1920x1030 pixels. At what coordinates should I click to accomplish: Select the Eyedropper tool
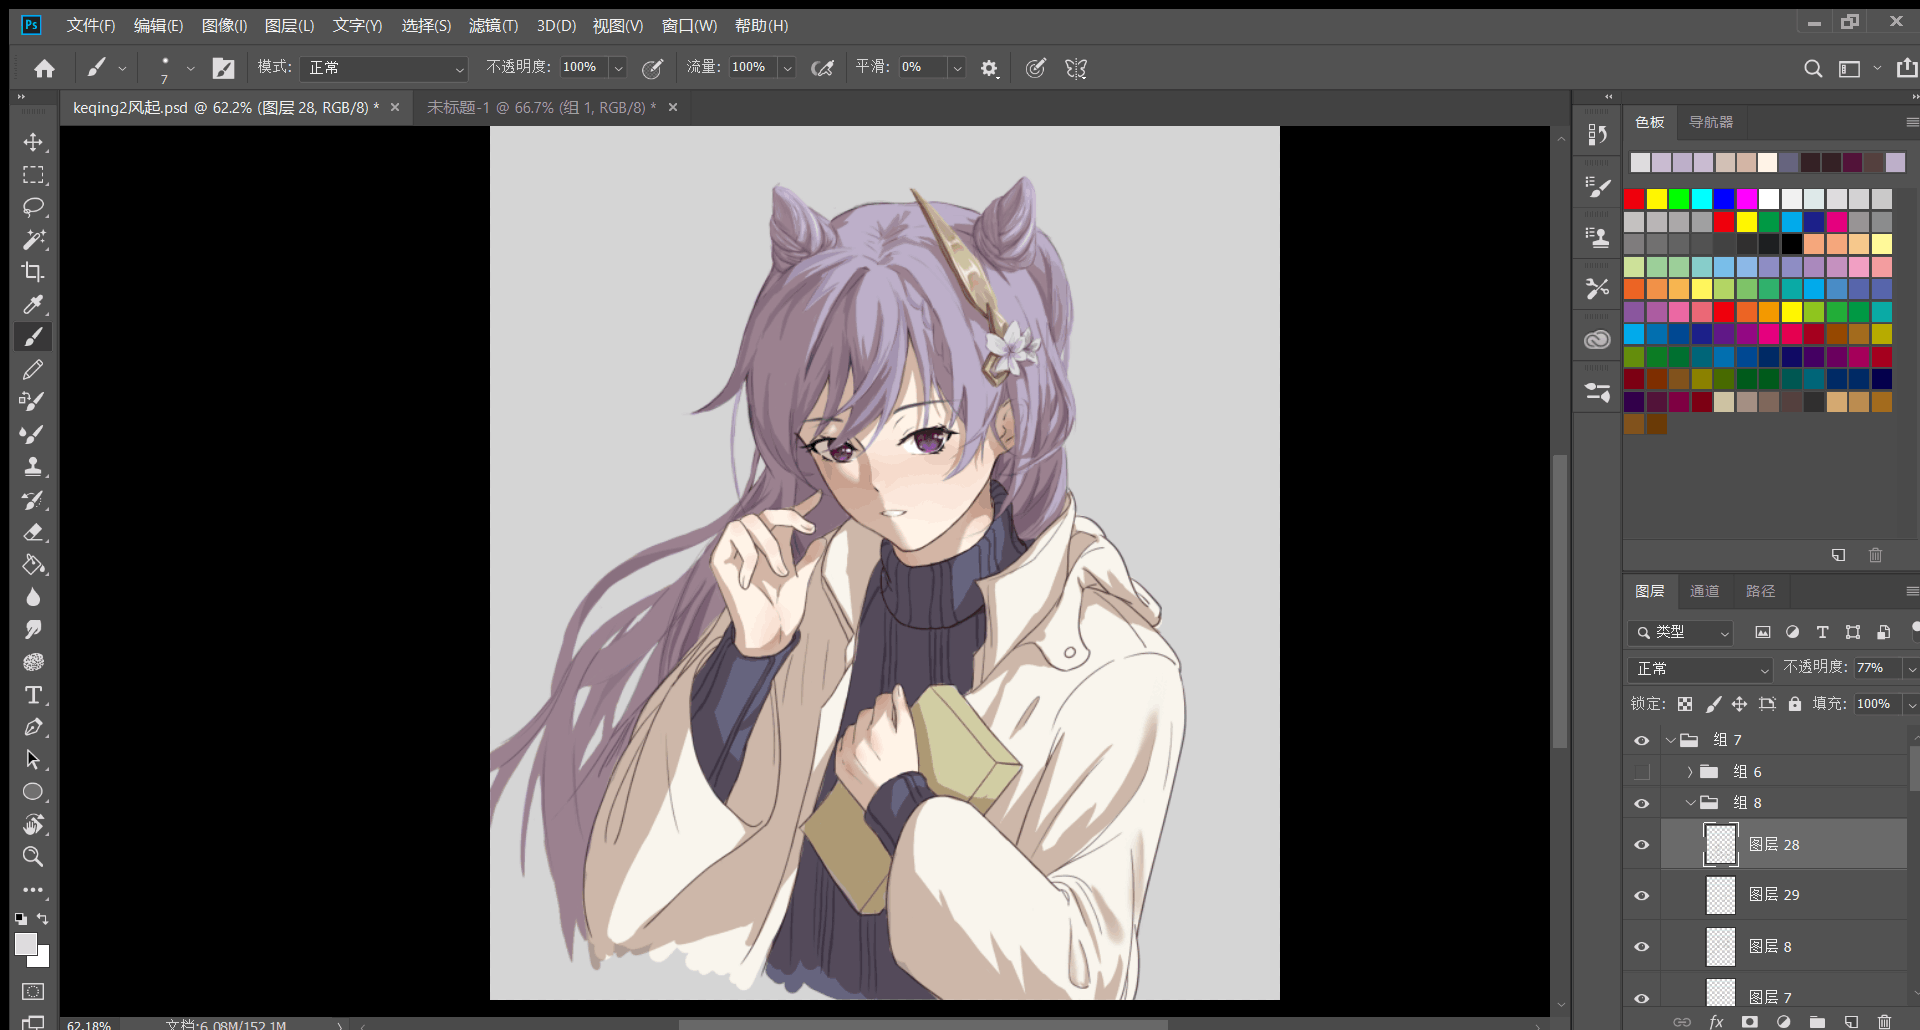click(33, 305)
